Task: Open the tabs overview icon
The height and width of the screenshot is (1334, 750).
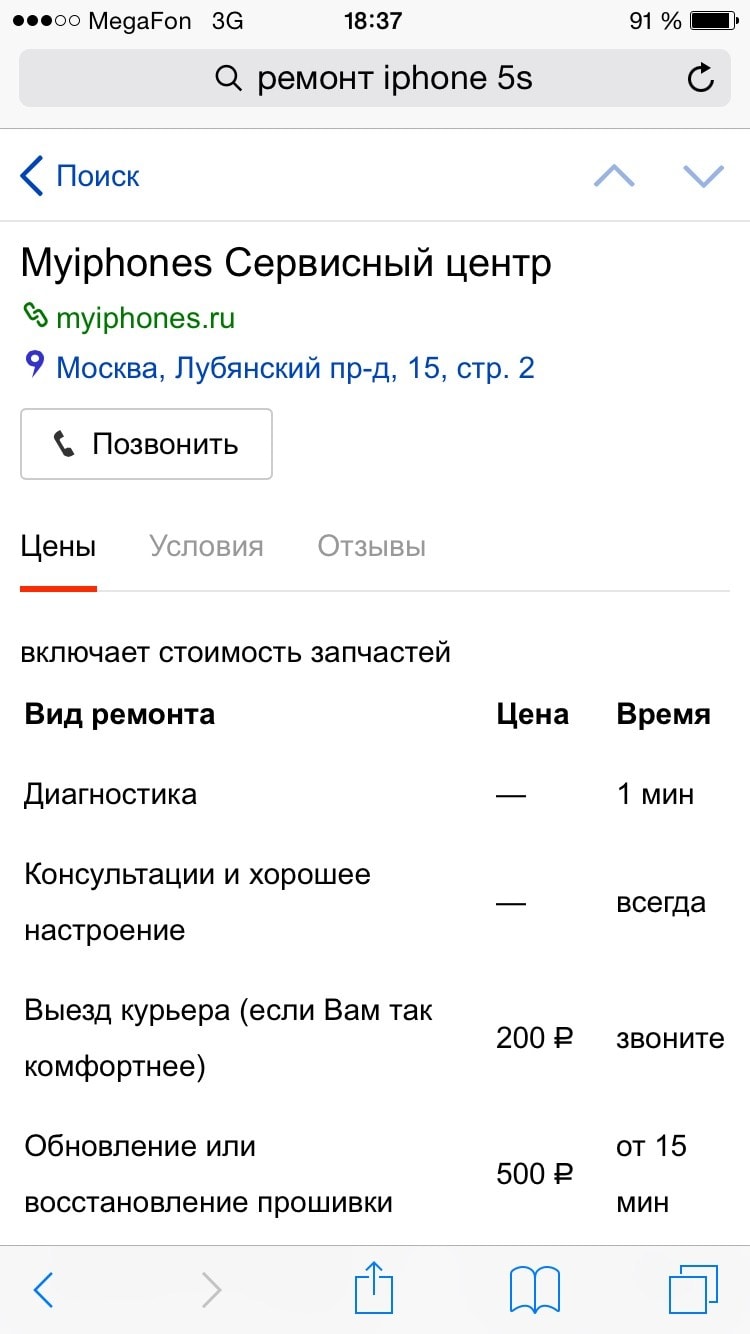Action: click(692, 1289)
